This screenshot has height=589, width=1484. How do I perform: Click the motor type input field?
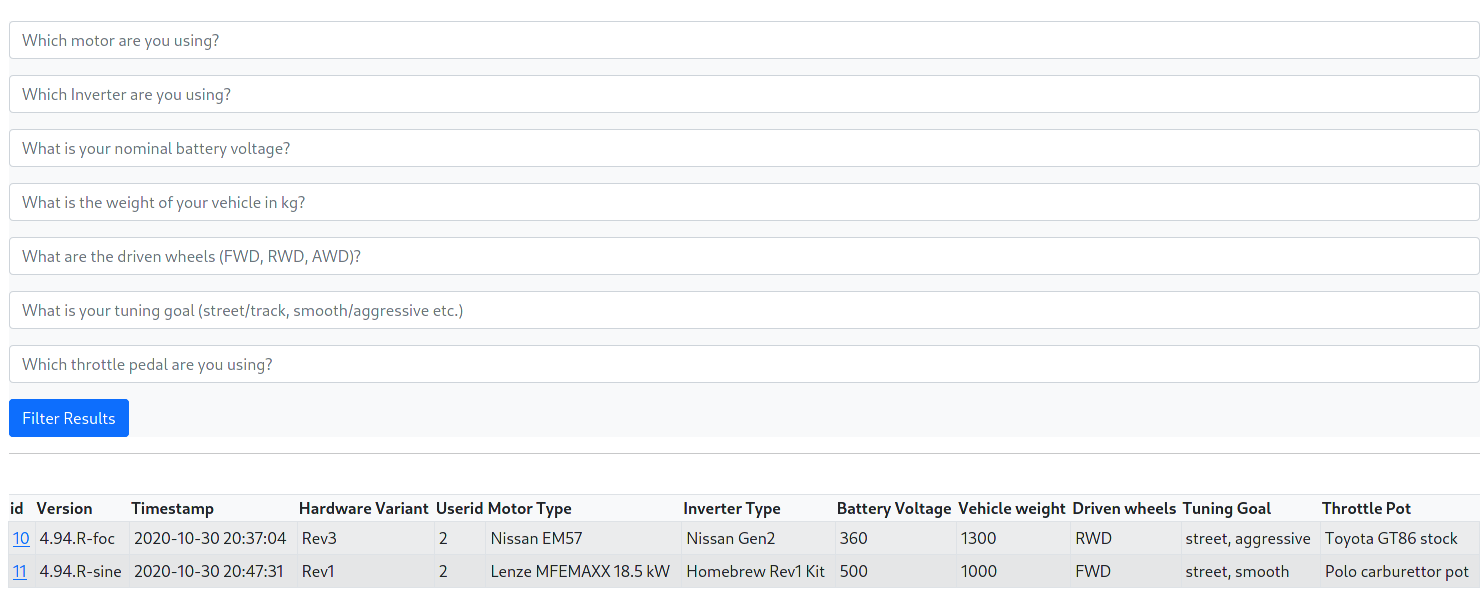coord(743,41)
